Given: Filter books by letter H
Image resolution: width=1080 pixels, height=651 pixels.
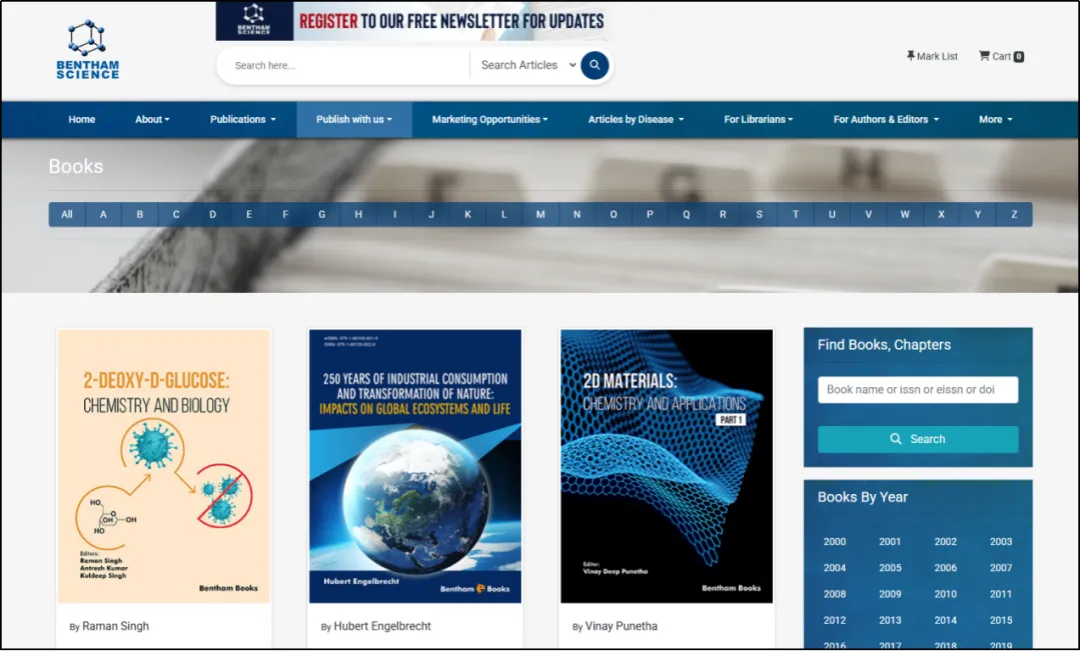Looking at the screenshot, I should pos(358,214).
